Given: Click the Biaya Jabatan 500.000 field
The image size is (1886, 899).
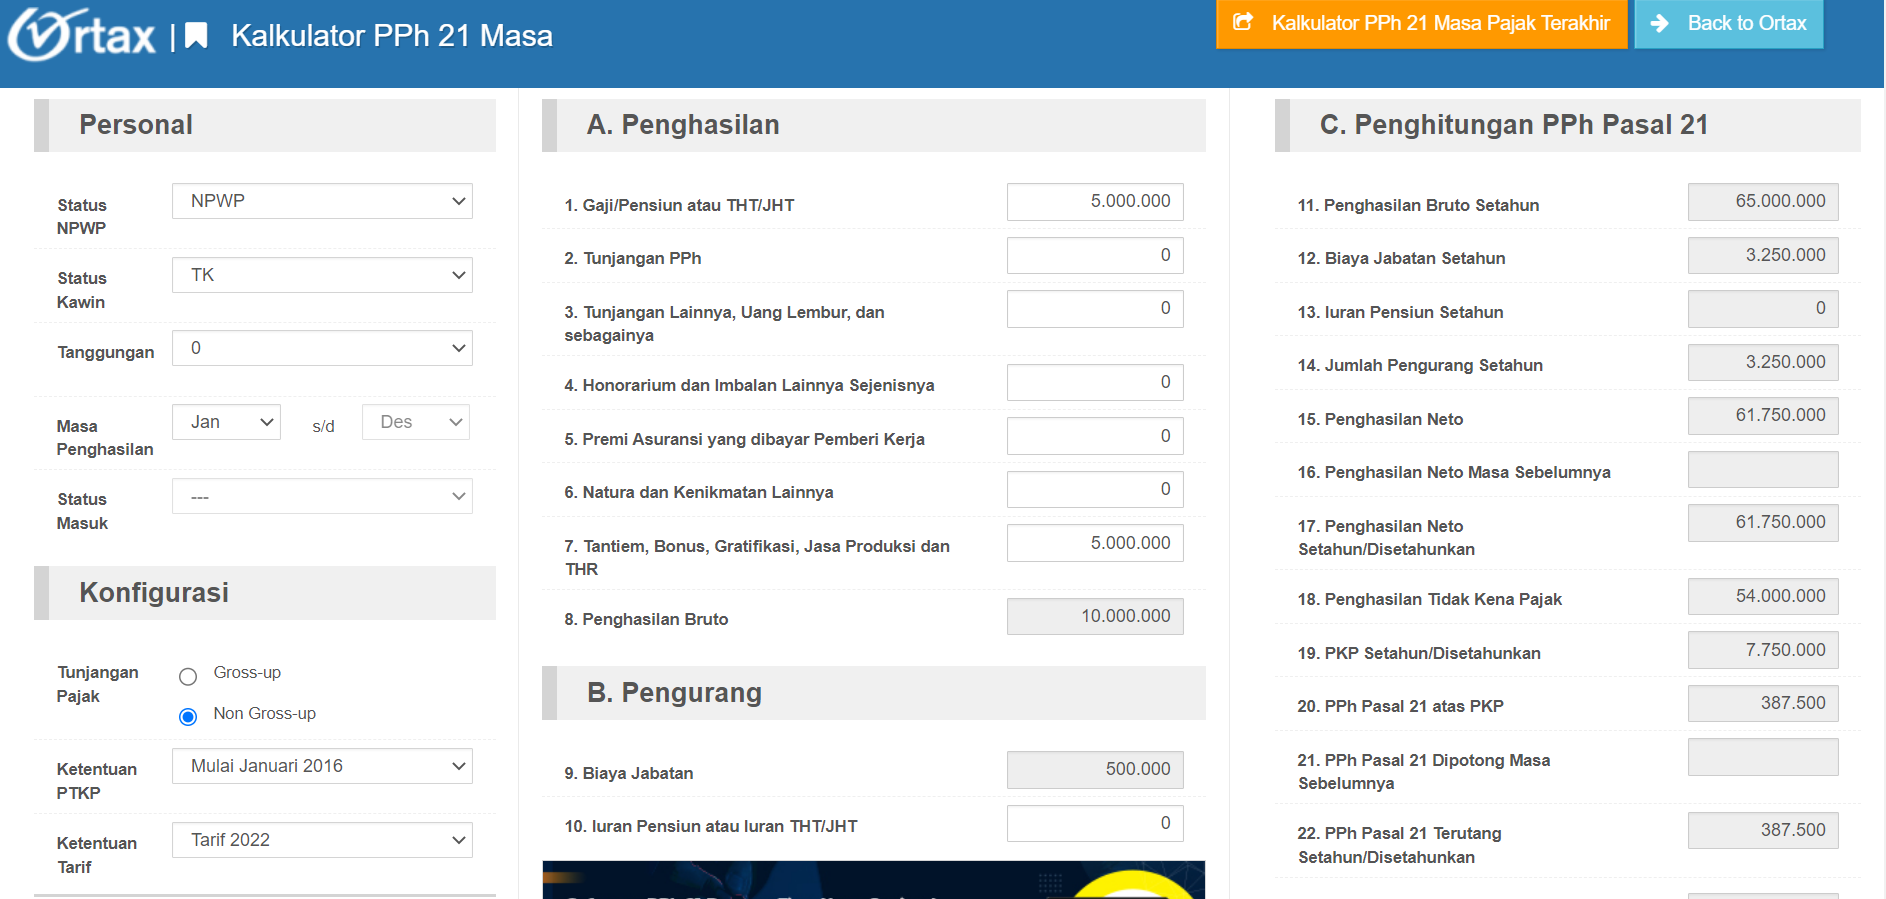Looking at the screenshot, I should click(x=1095, y=770).
